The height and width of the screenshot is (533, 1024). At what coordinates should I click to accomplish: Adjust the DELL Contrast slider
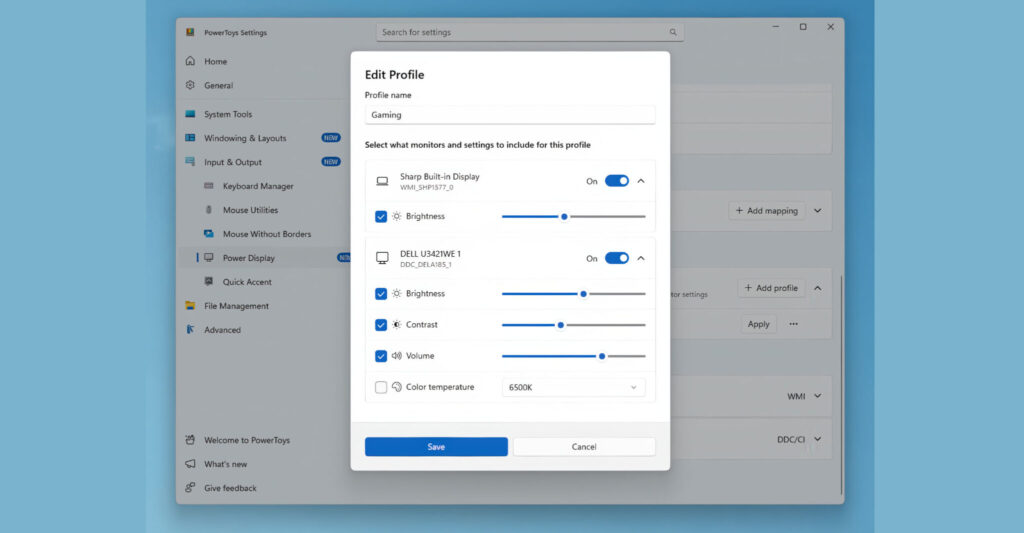[x=573, y=325]
